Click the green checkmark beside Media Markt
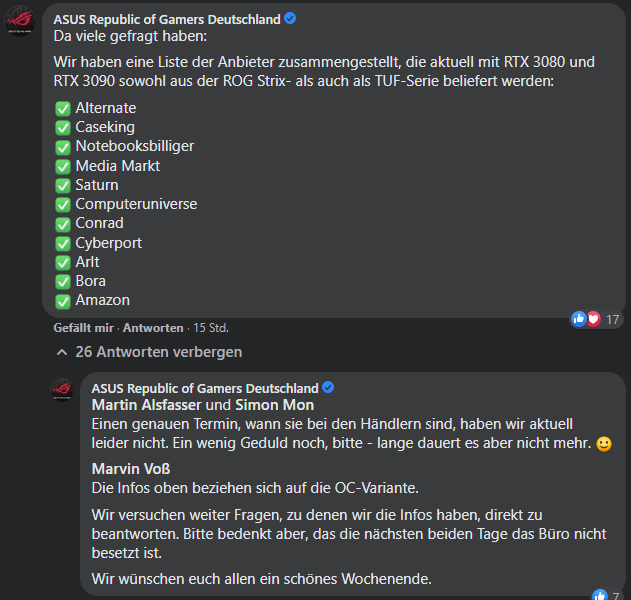 coord(63,166)
